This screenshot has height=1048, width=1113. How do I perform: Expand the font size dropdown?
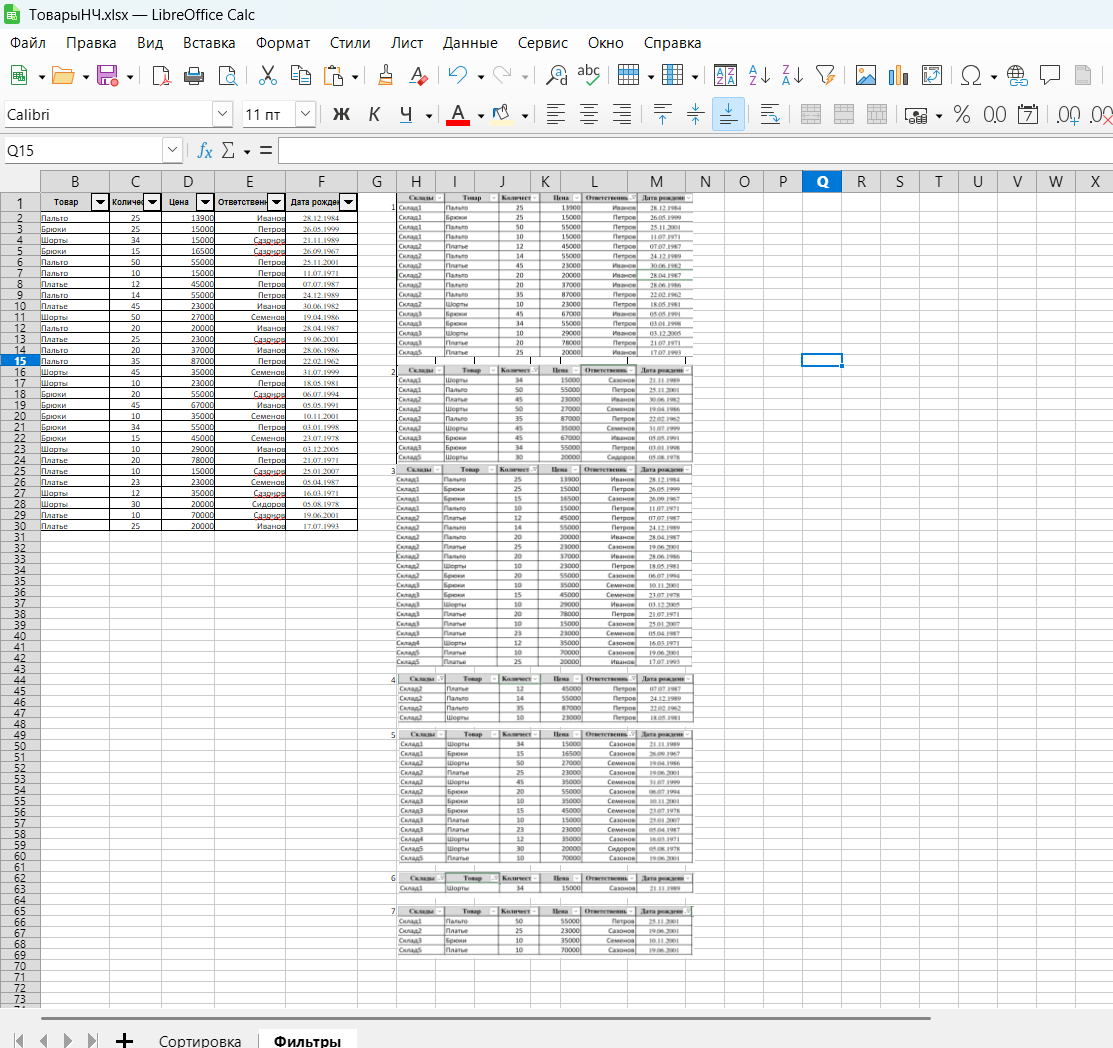[x=305, y=114]
